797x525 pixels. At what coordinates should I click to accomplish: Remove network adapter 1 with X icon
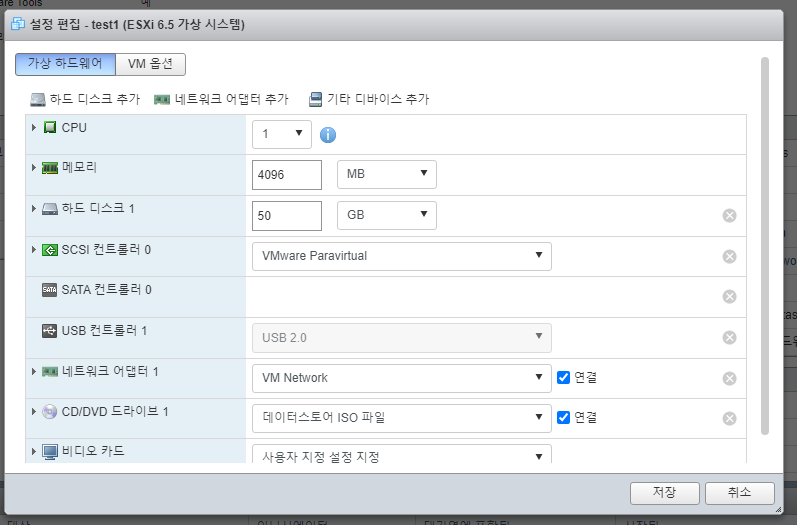click(729, 378)
